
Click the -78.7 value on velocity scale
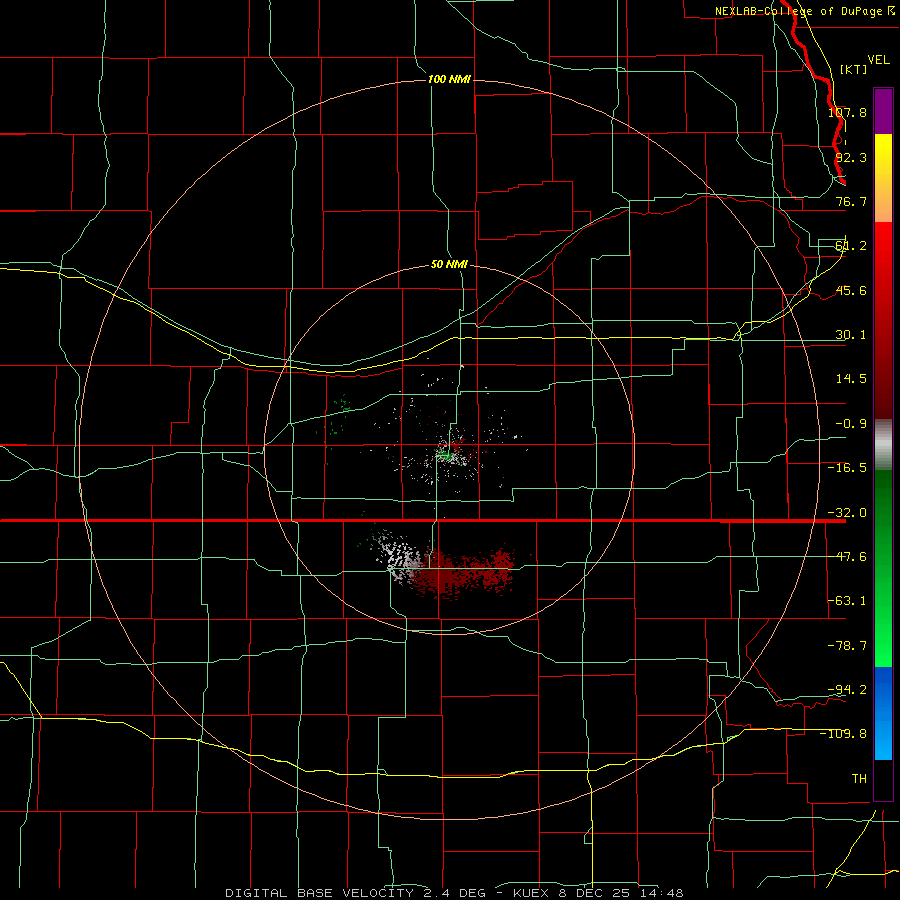[847, 646]
